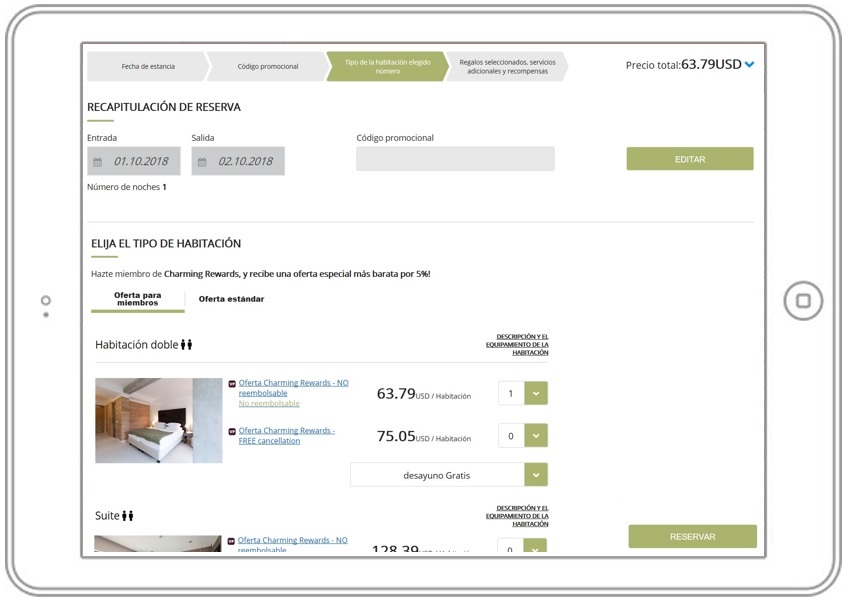
Task: Switch to the Oferta estándar tab
Action: coord(231,299)
